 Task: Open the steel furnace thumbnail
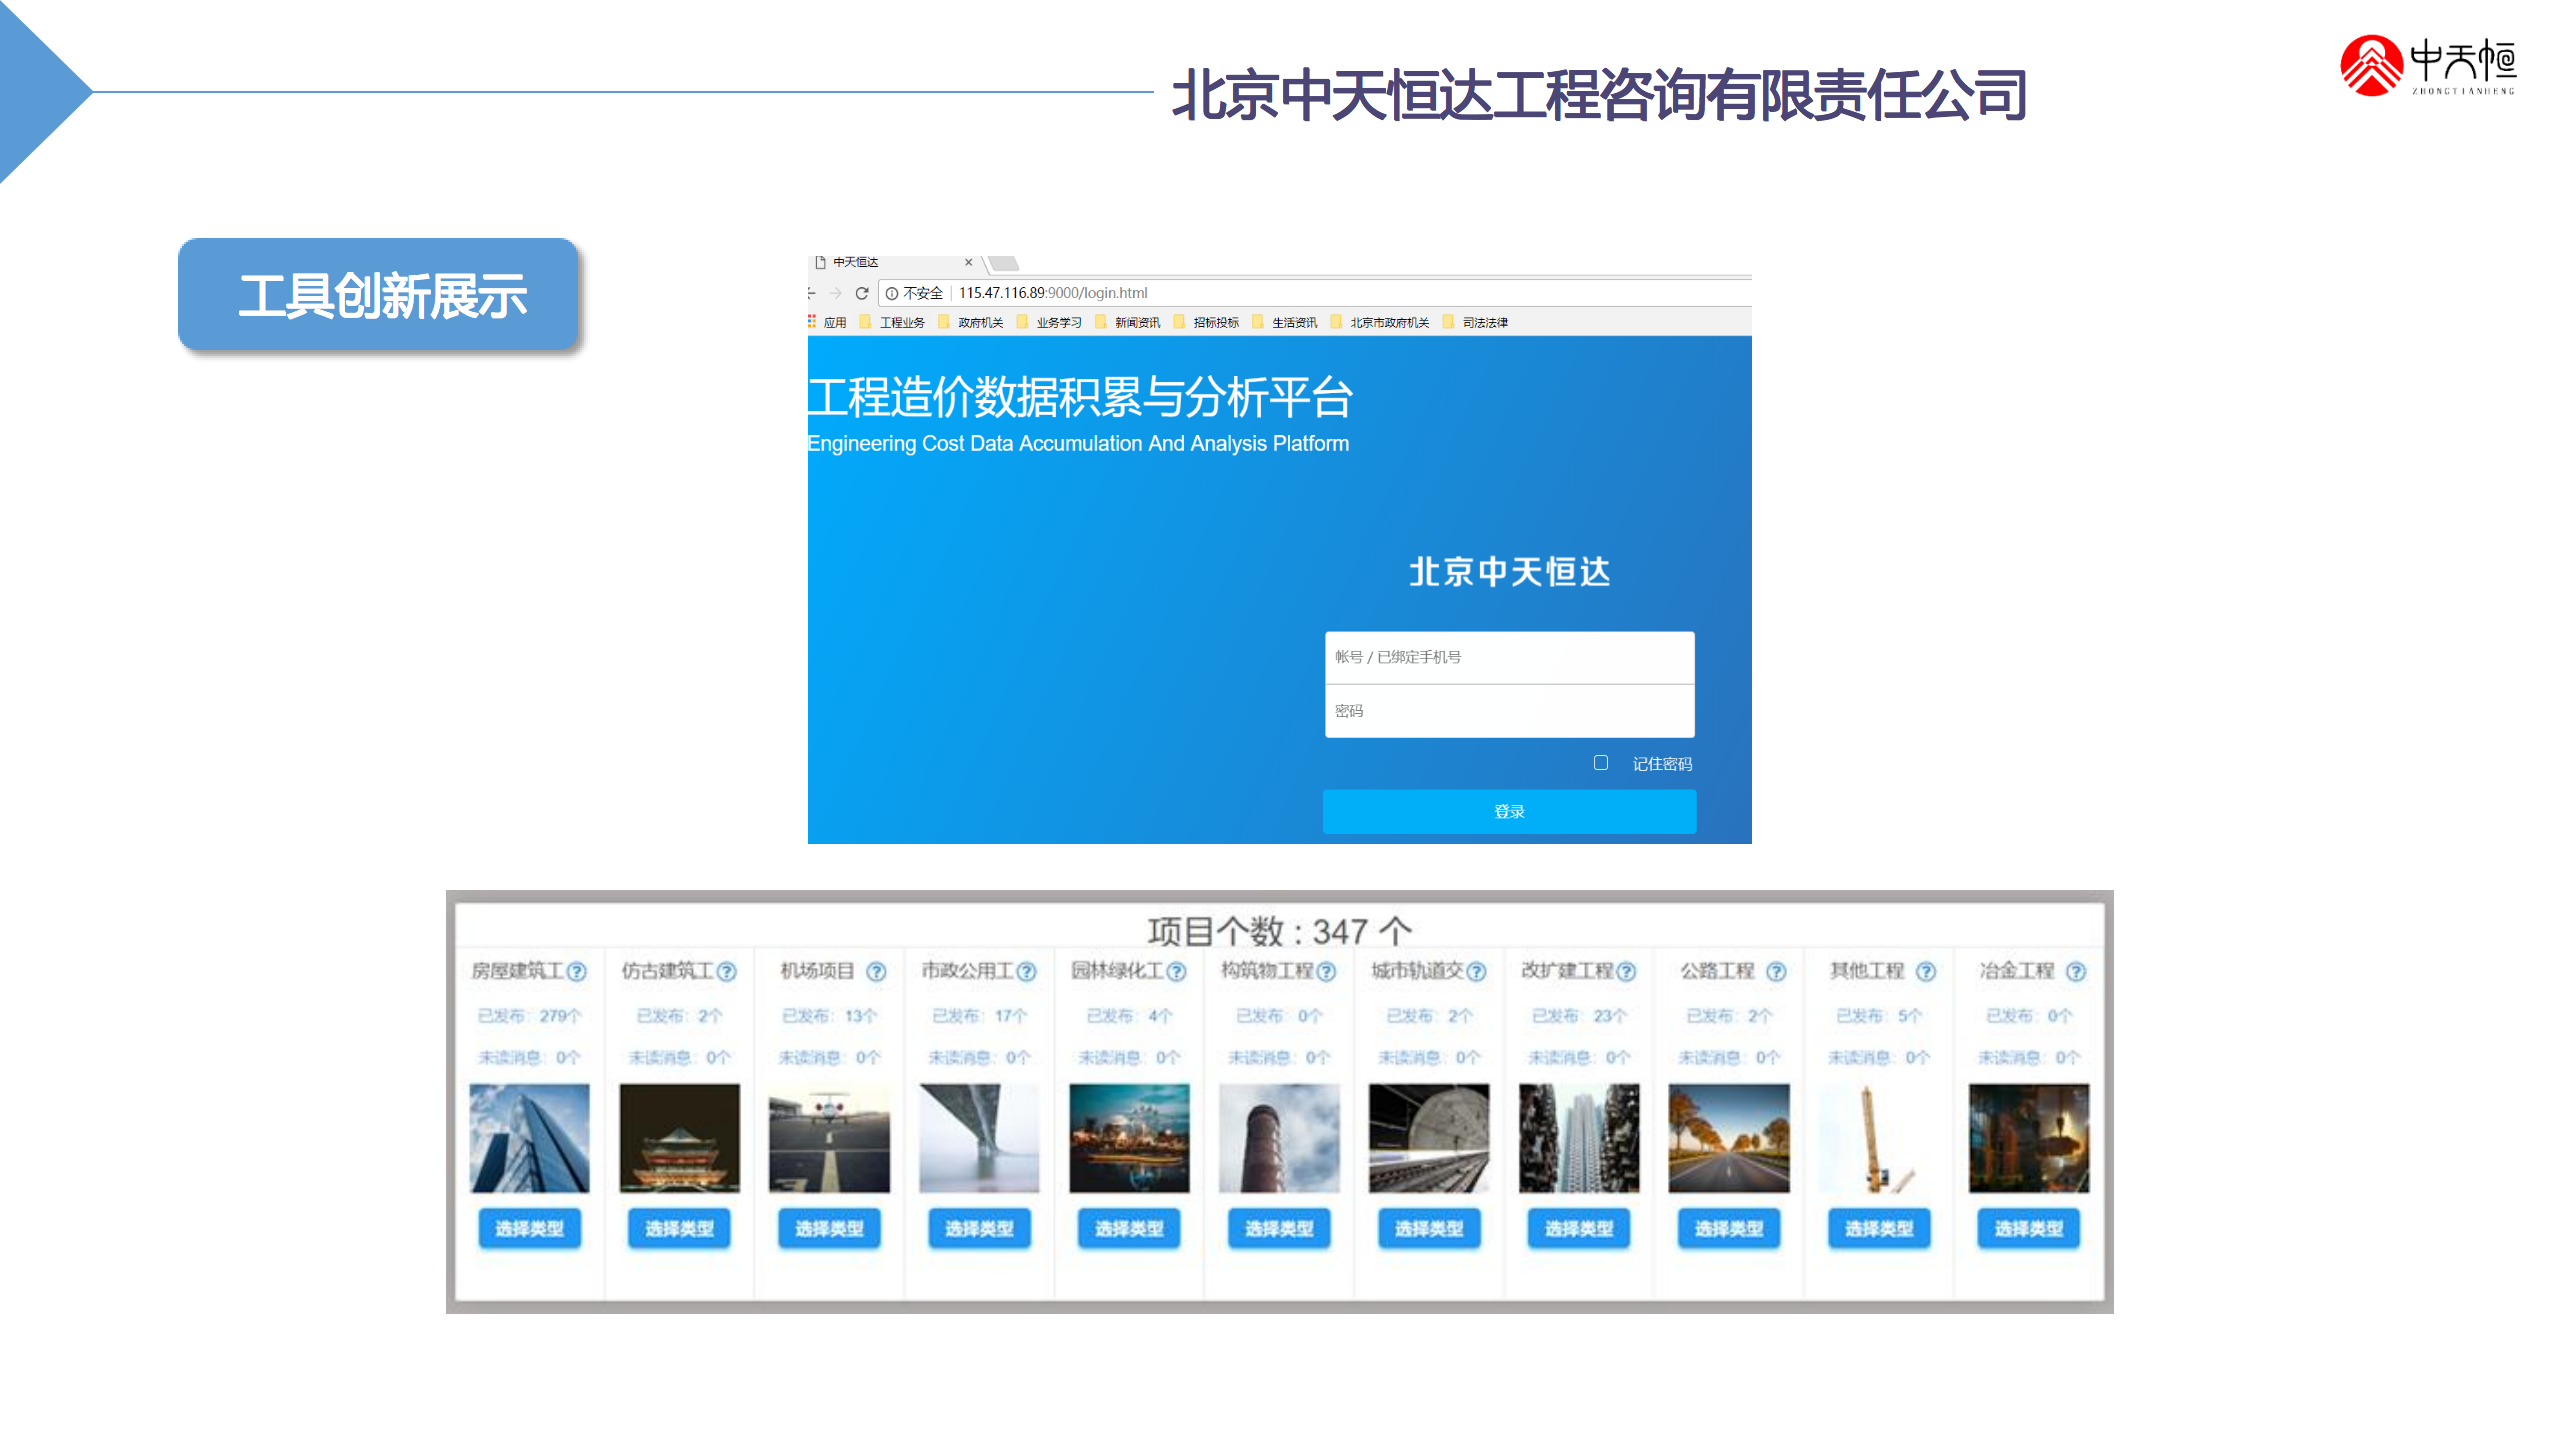tap(2029, 1138)
